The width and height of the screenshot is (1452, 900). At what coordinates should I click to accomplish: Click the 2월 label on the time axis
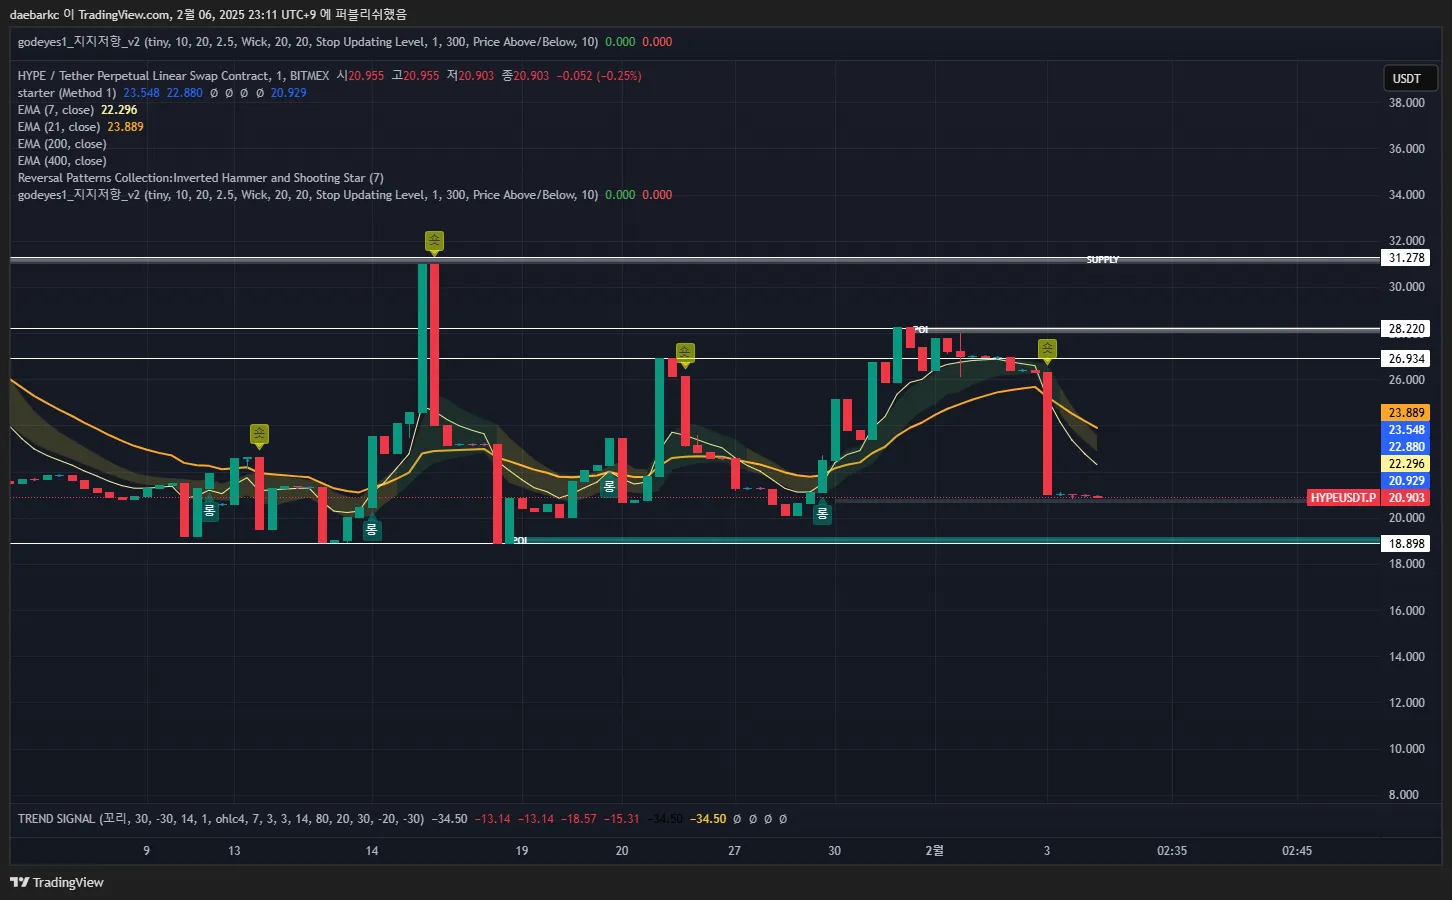934,851
